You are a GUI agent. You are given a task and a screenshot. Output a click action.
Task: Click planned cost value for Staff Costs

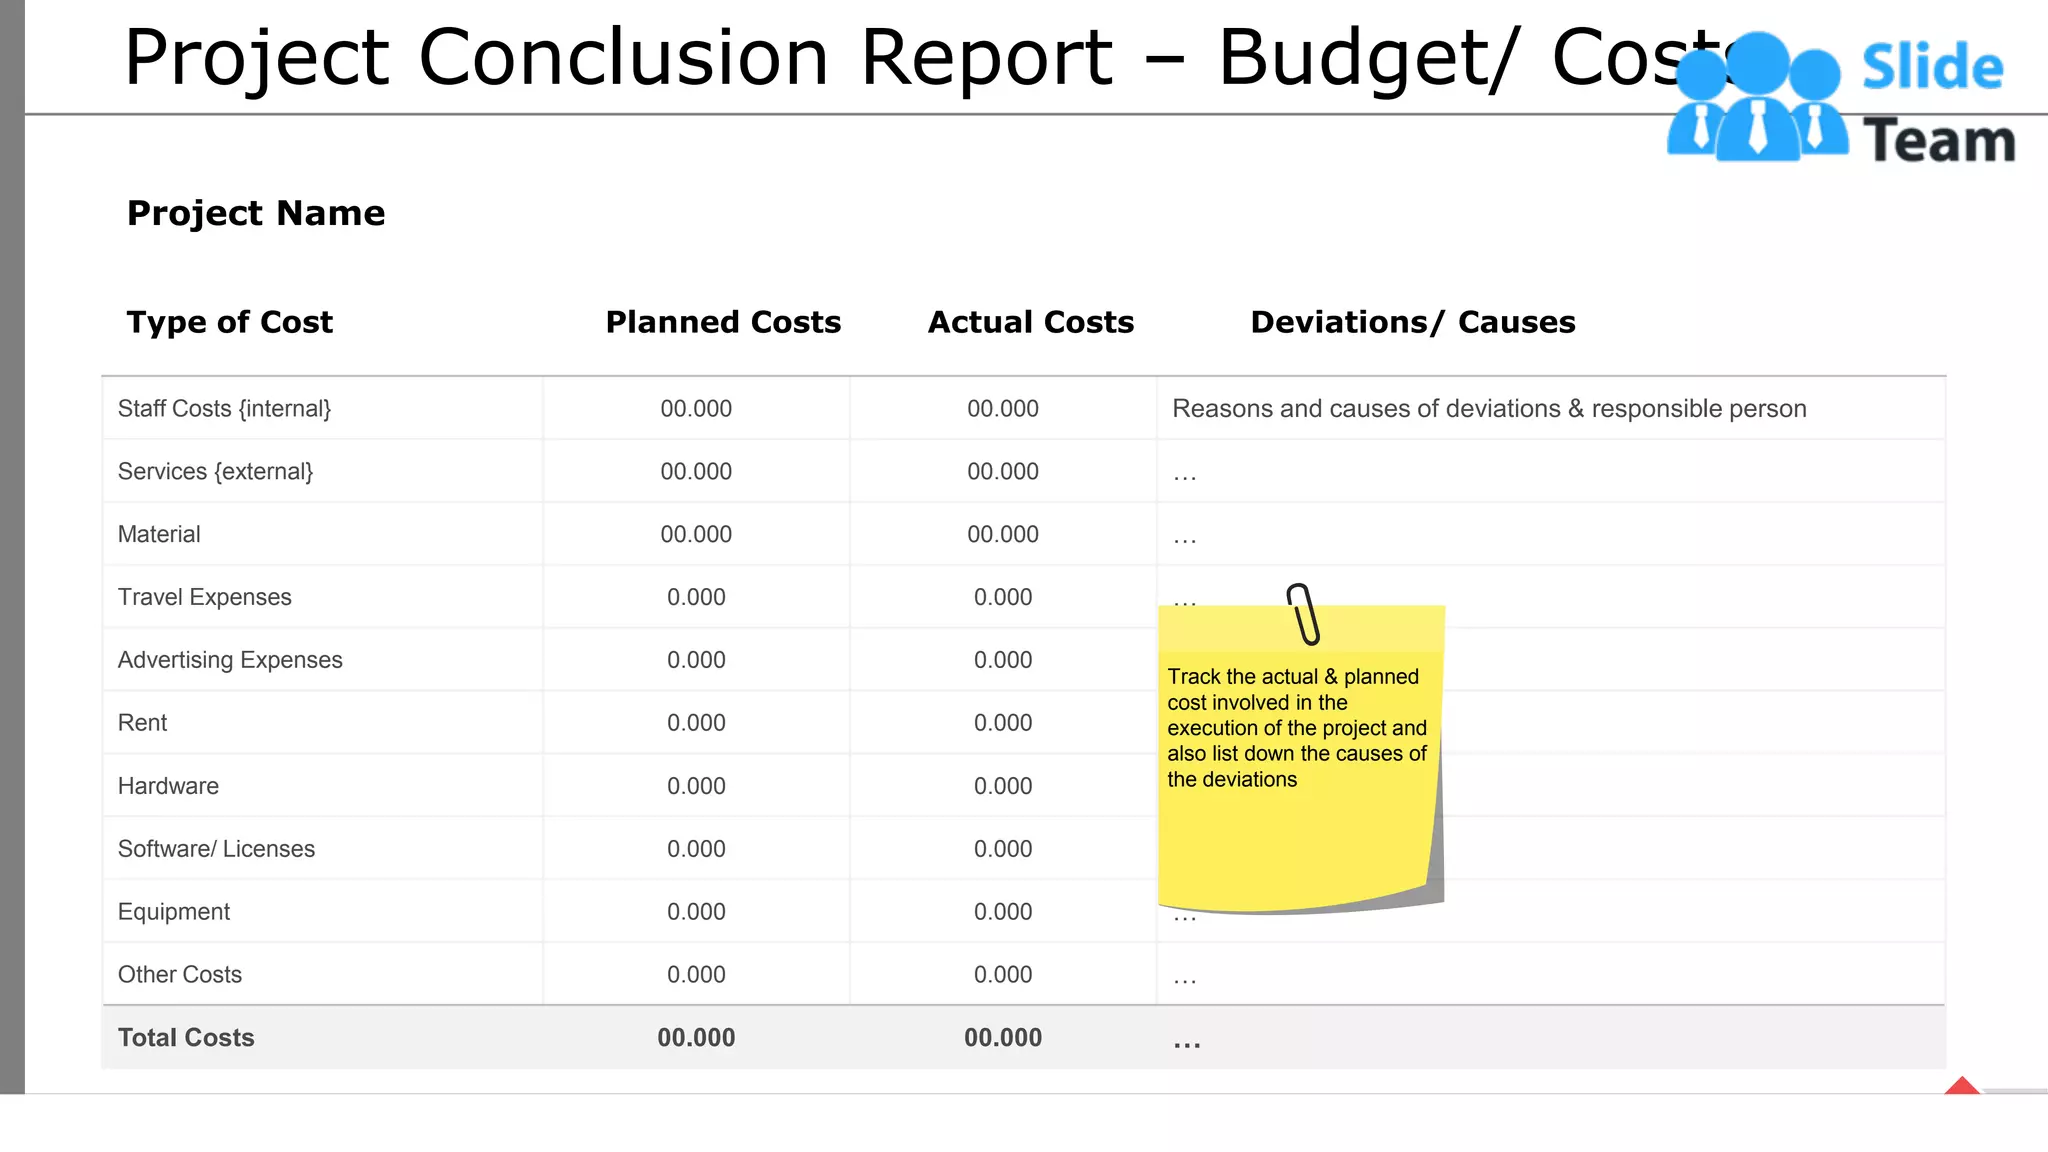696,409
